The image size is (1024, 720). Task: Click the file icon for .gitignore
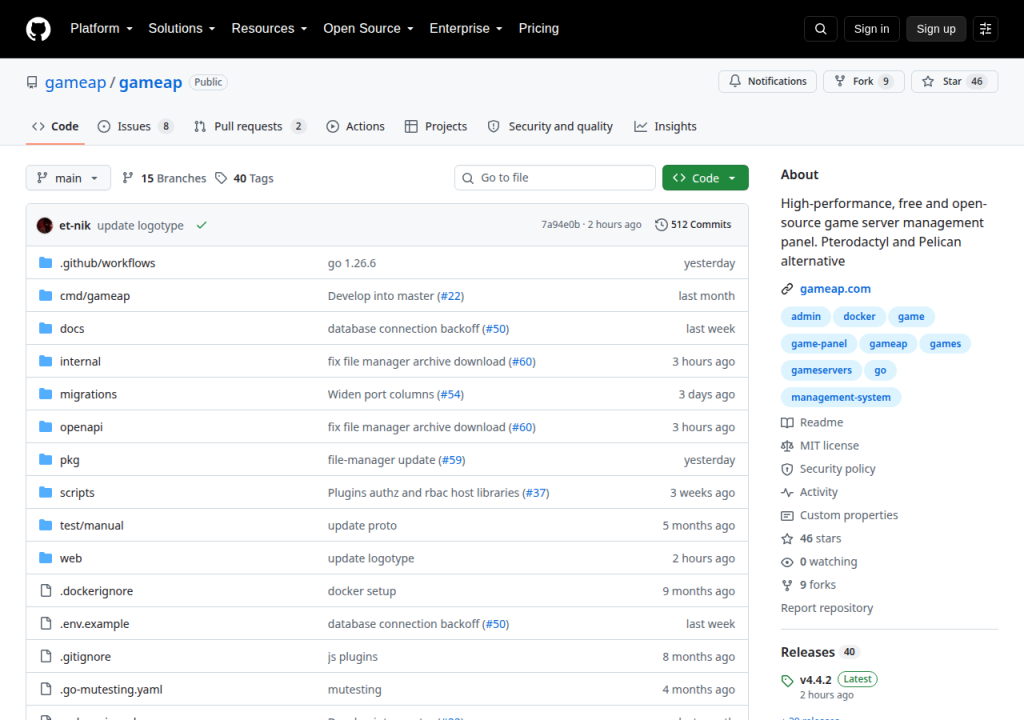[46, 656]
